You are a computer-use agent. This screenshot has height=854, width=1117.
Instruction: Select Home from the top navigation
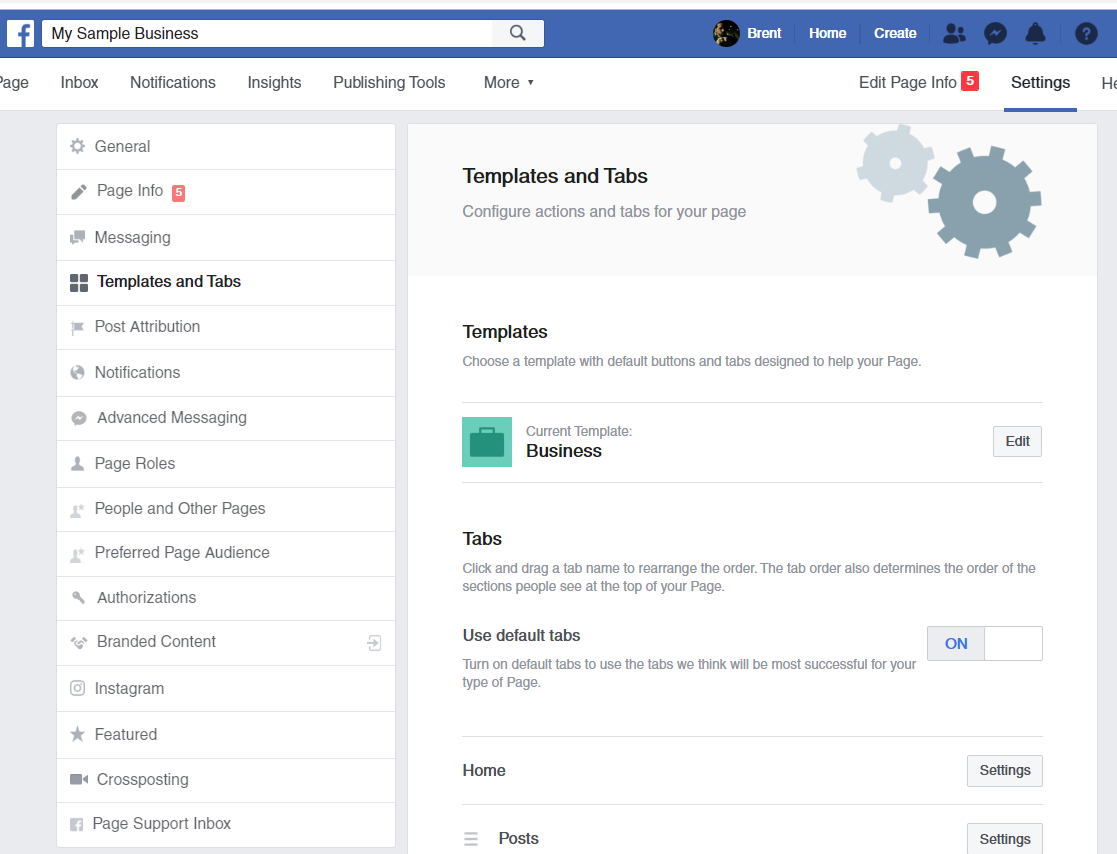coord(827,33)
